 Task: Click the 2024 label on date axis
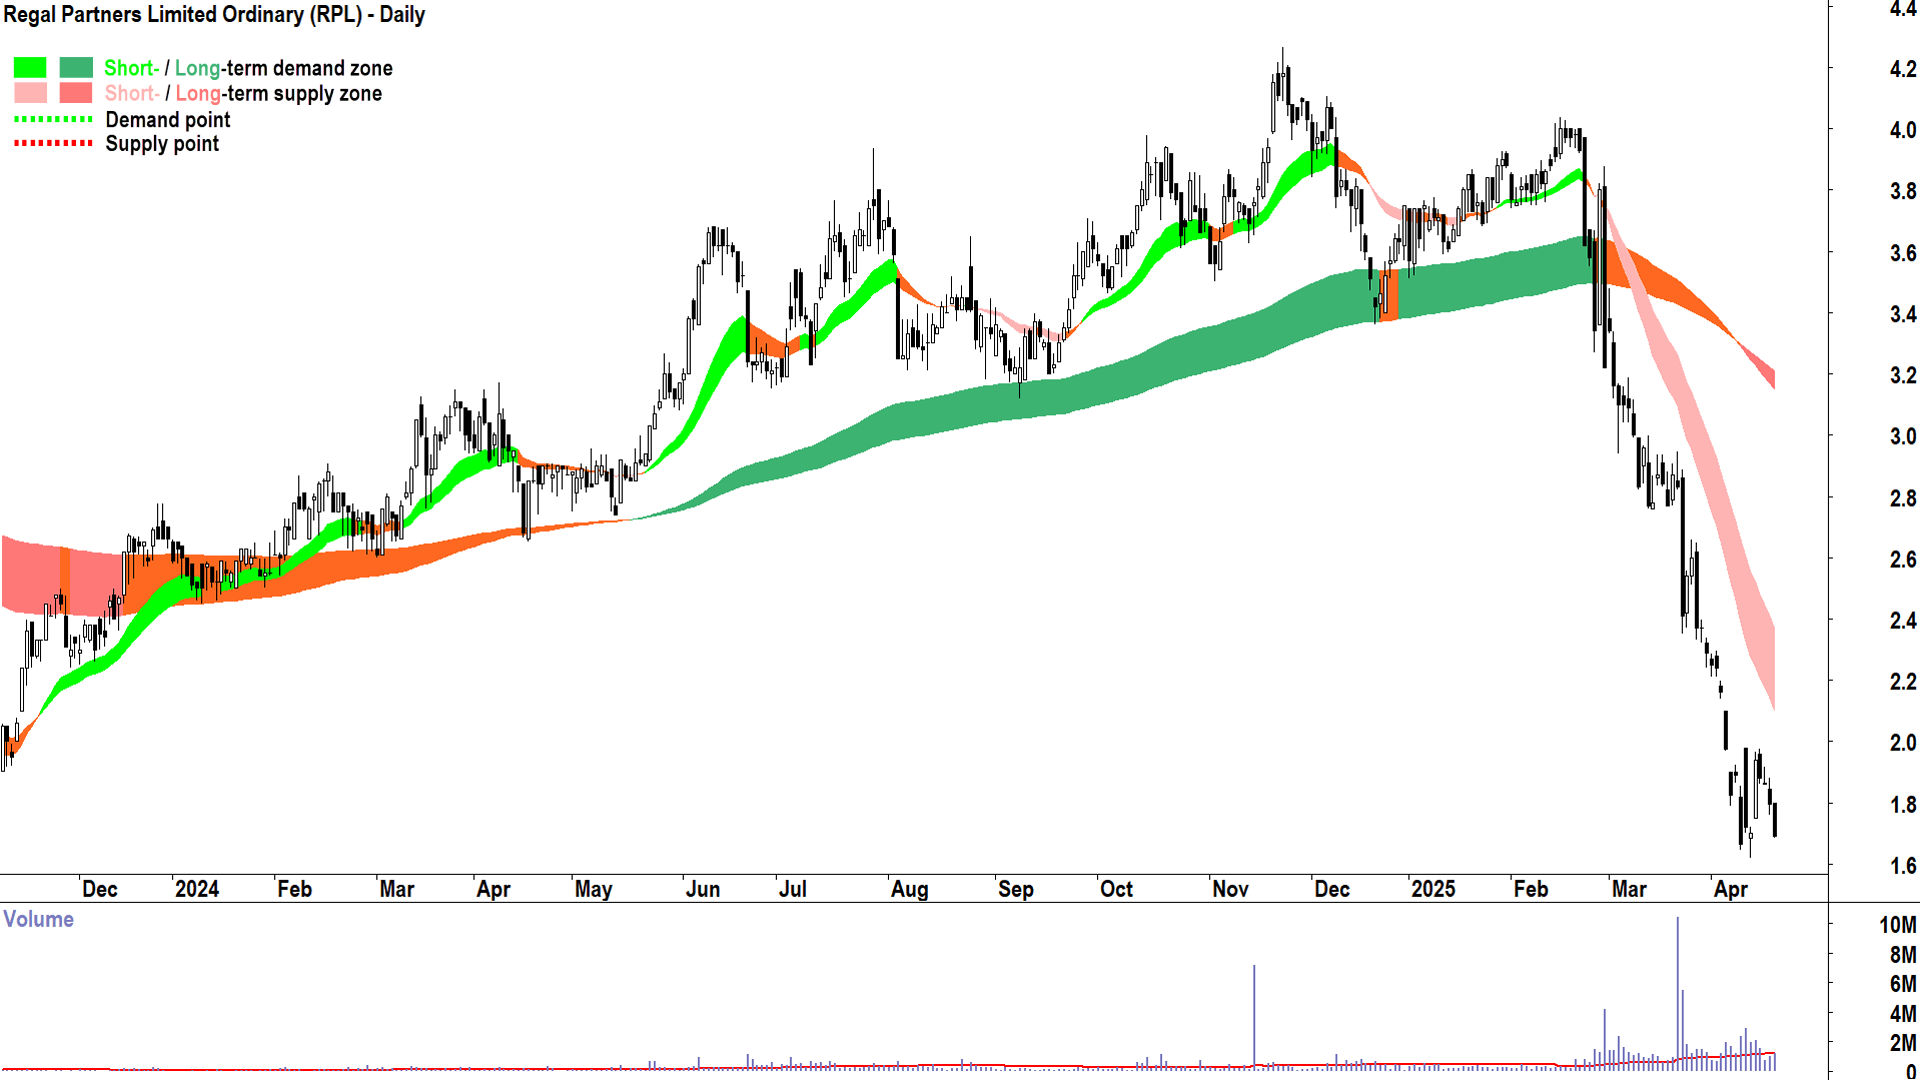(x=196, y=889)
